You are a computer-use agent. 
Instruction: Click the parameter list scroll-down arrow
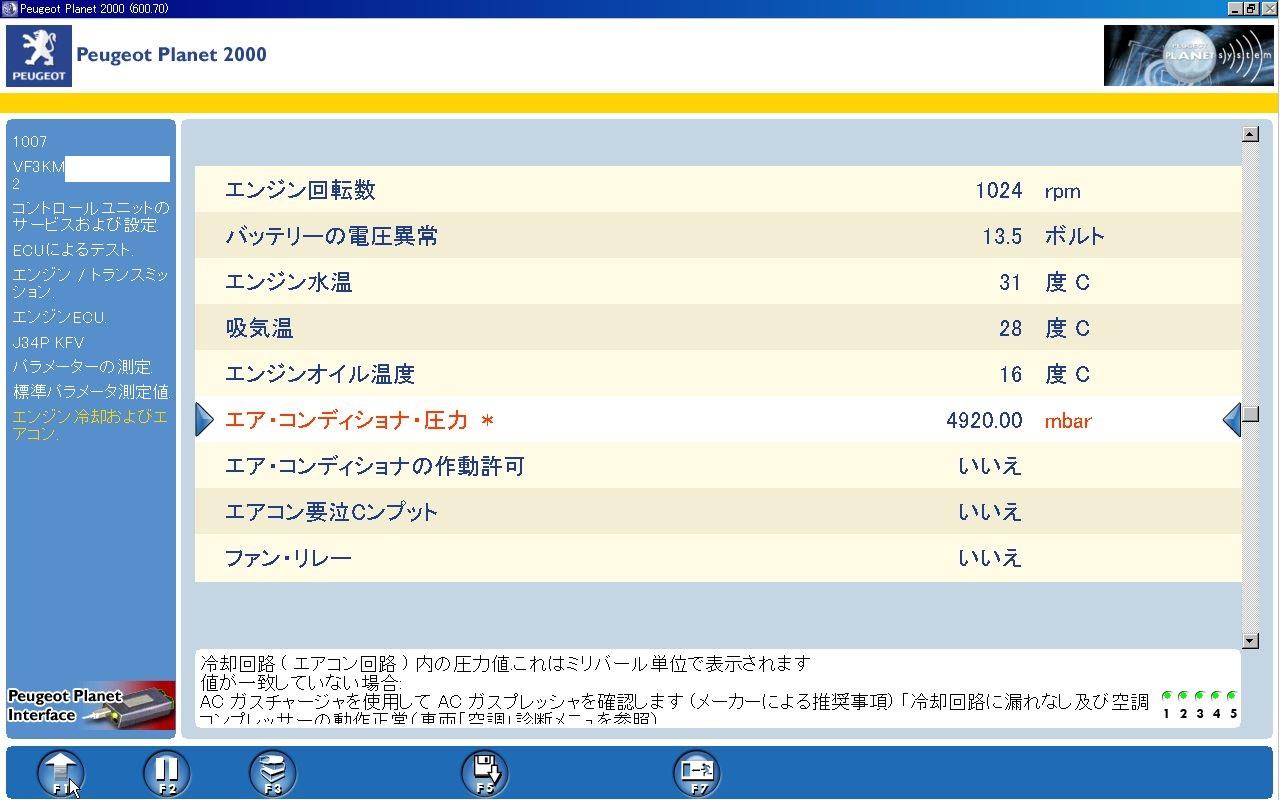click(1250, 641)
